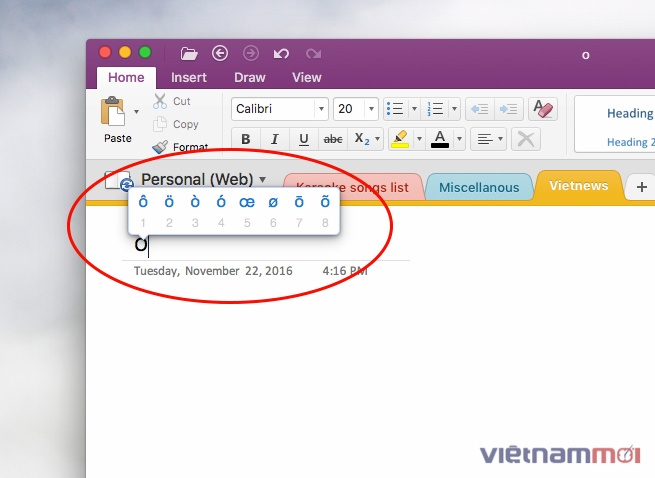
Task: Expand bullet style options arrow
Action: (x=414, y=109)
